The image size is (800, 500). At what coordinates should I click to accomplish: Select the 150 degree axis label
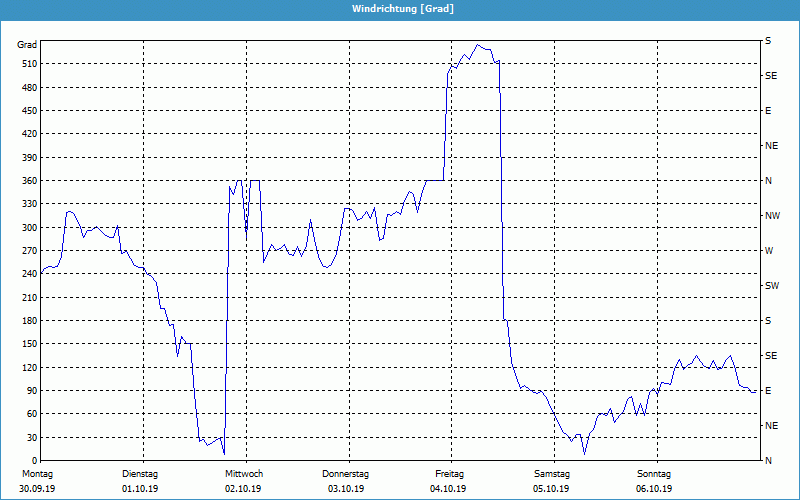click(30, 344)
